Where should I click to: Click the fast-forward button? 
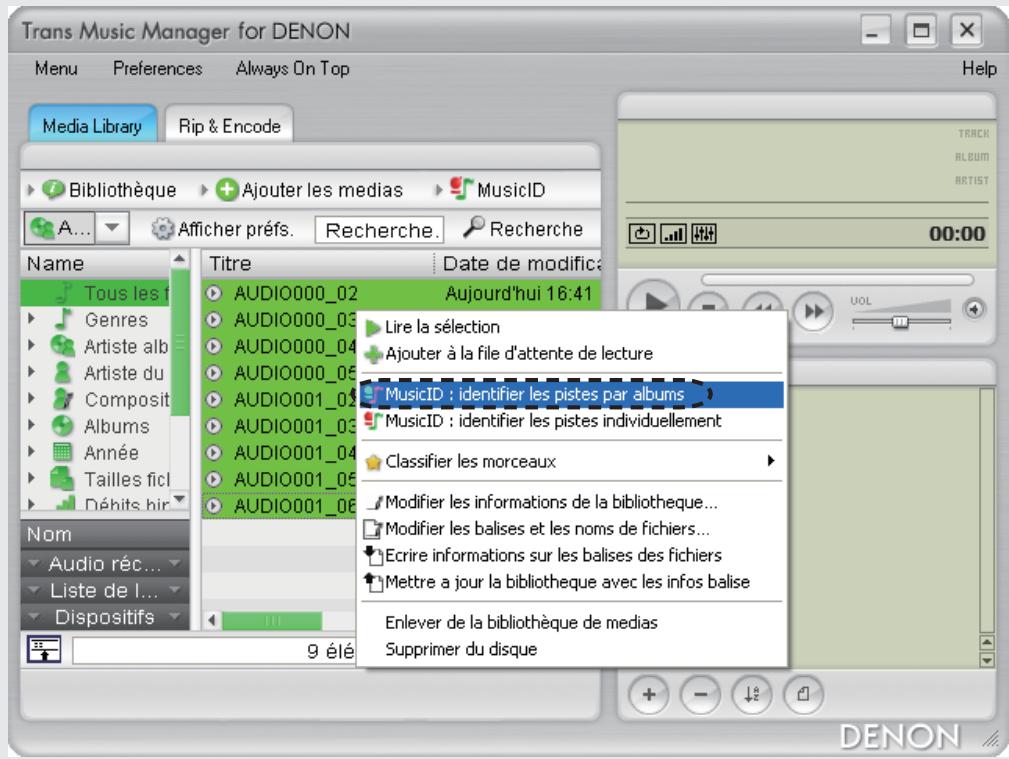pyautogui.click(x=813, y=312)
